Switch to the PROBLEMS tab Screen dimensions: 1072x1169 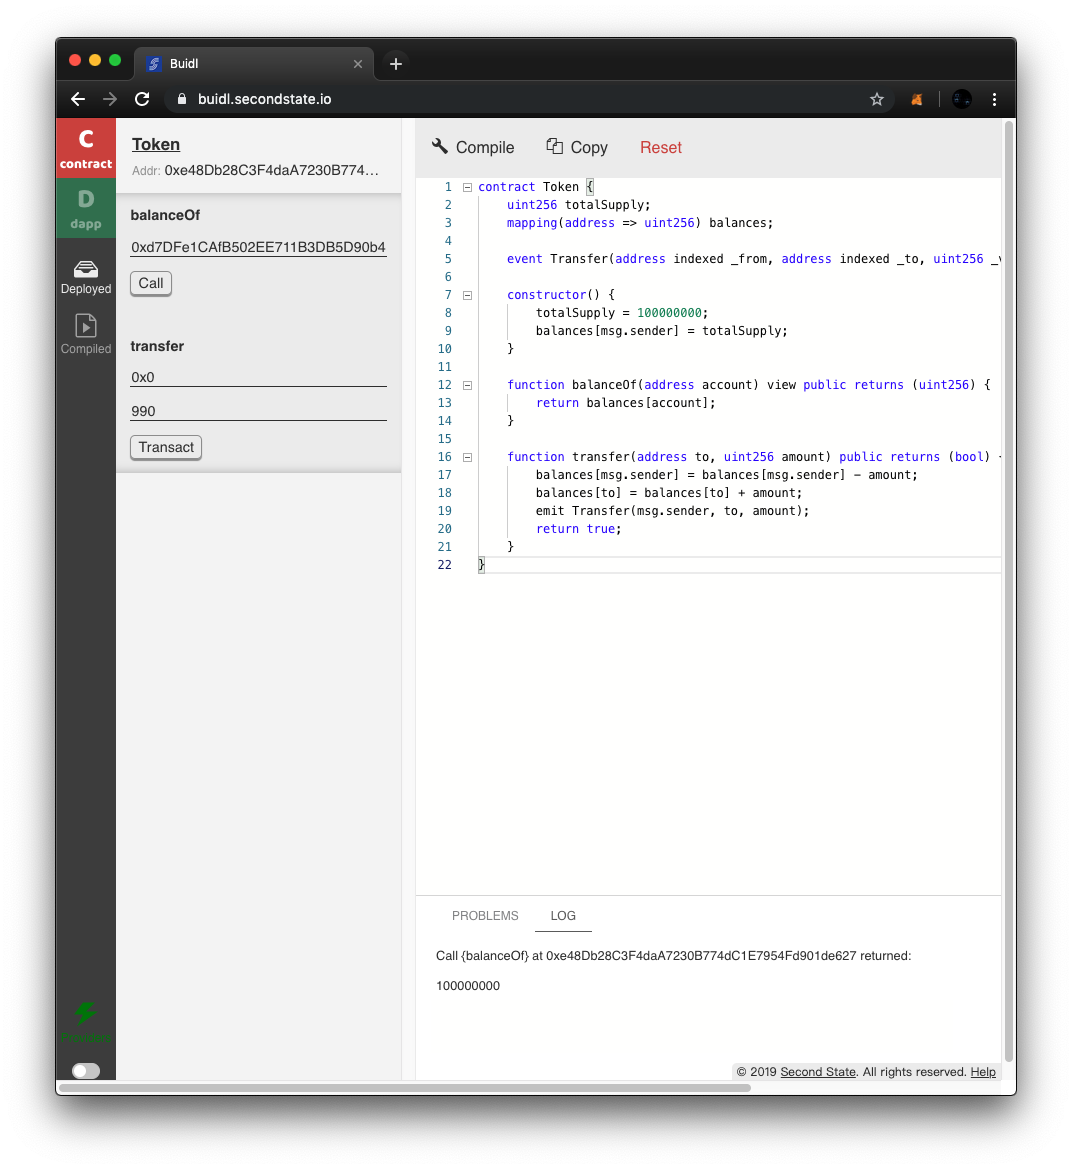[x=485, y=916]
